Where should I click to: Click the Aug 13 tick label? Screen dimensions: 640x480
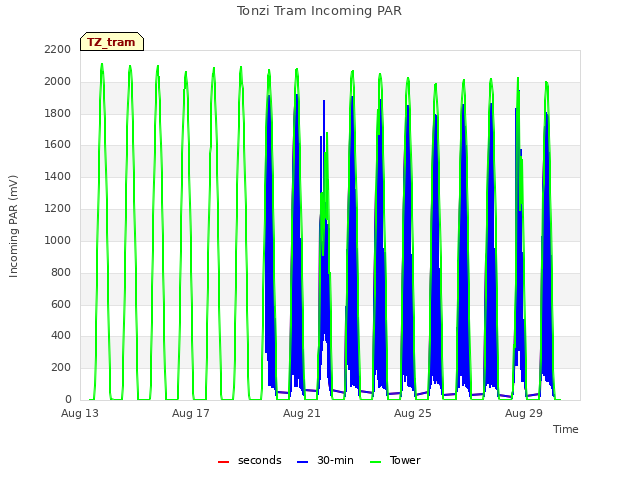click(x=80, y=413)
